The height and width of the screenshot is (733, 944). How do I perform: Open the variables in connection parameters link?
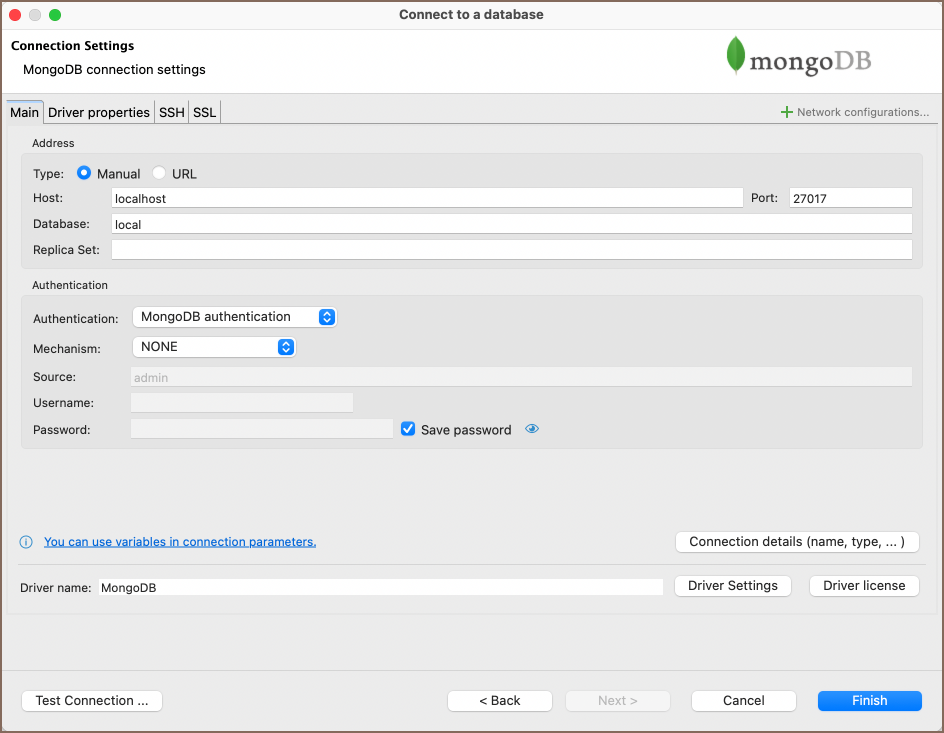click(x=180, y=542)
